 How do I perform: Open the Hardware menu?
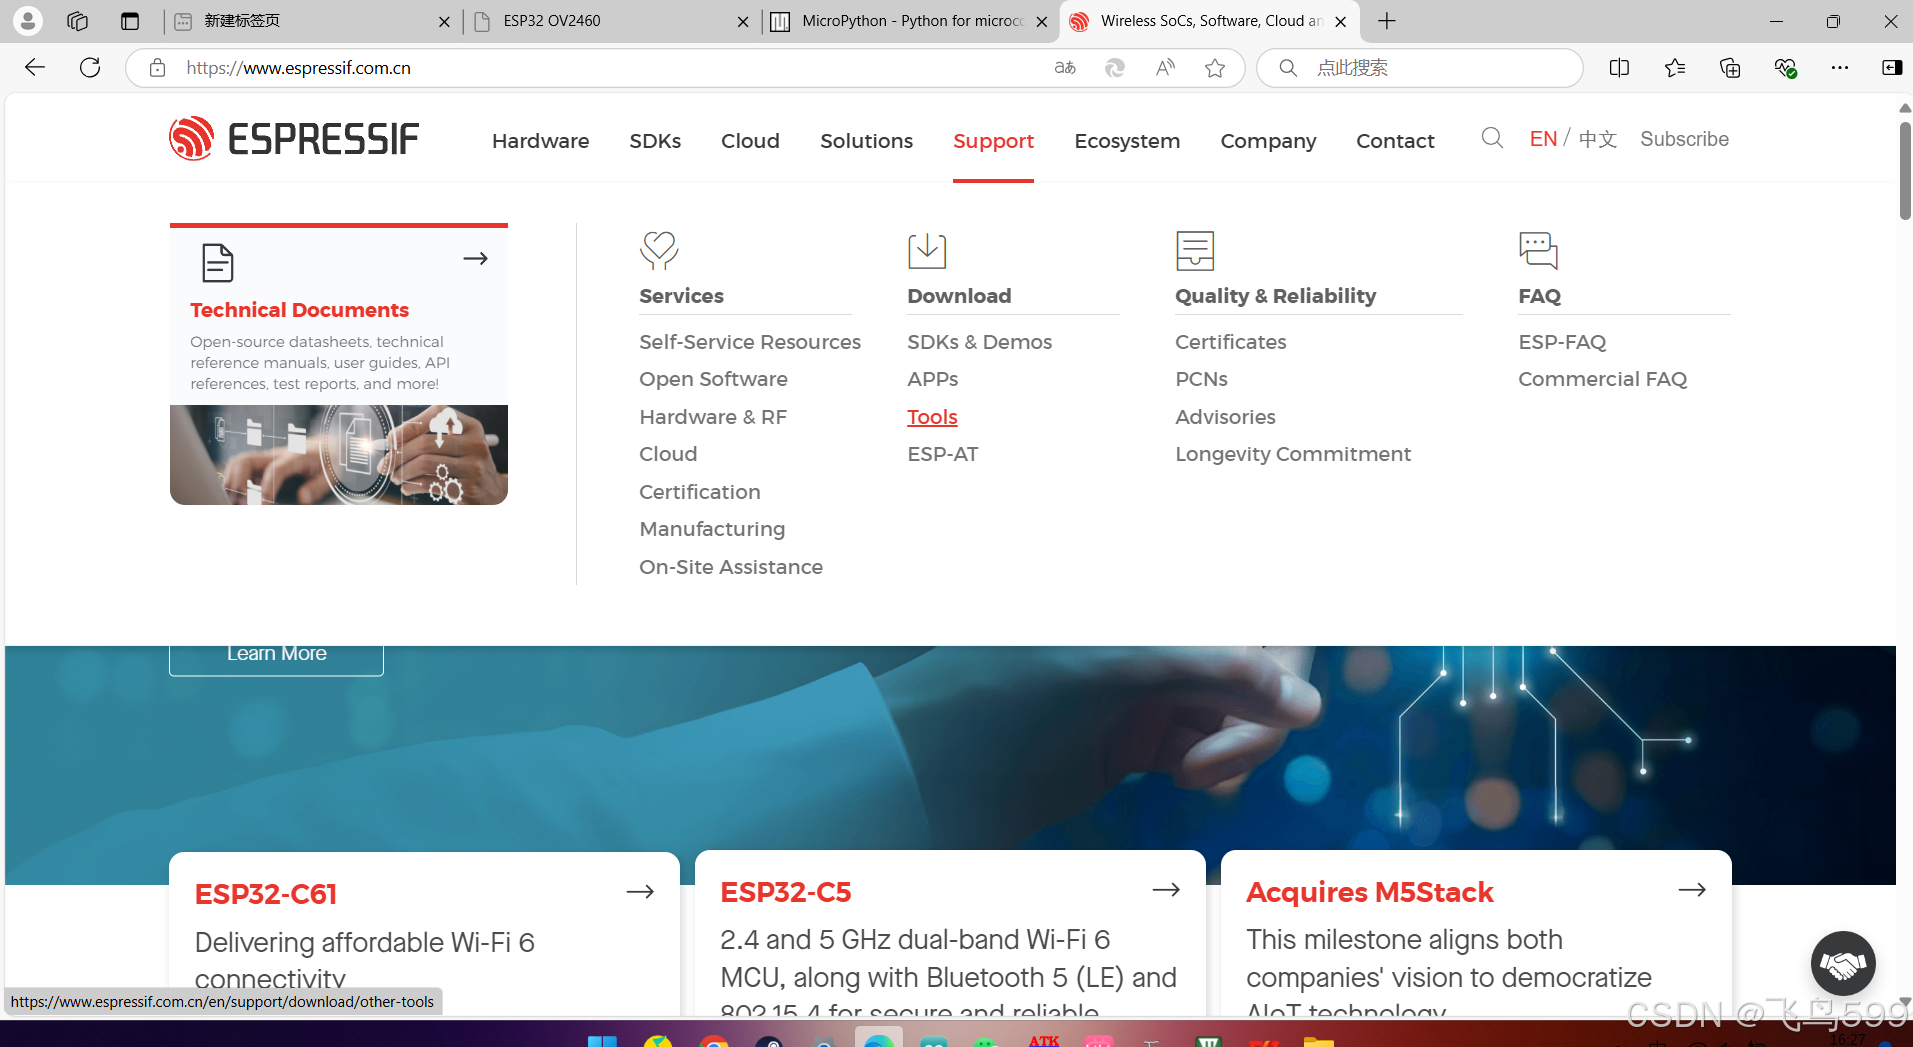tap(540, 141)
